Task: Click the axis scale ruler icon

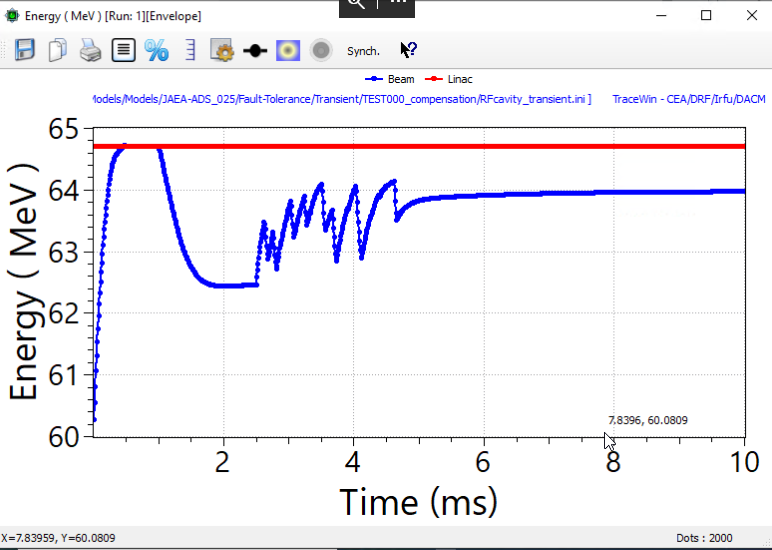Action: (x=189, y=50)
